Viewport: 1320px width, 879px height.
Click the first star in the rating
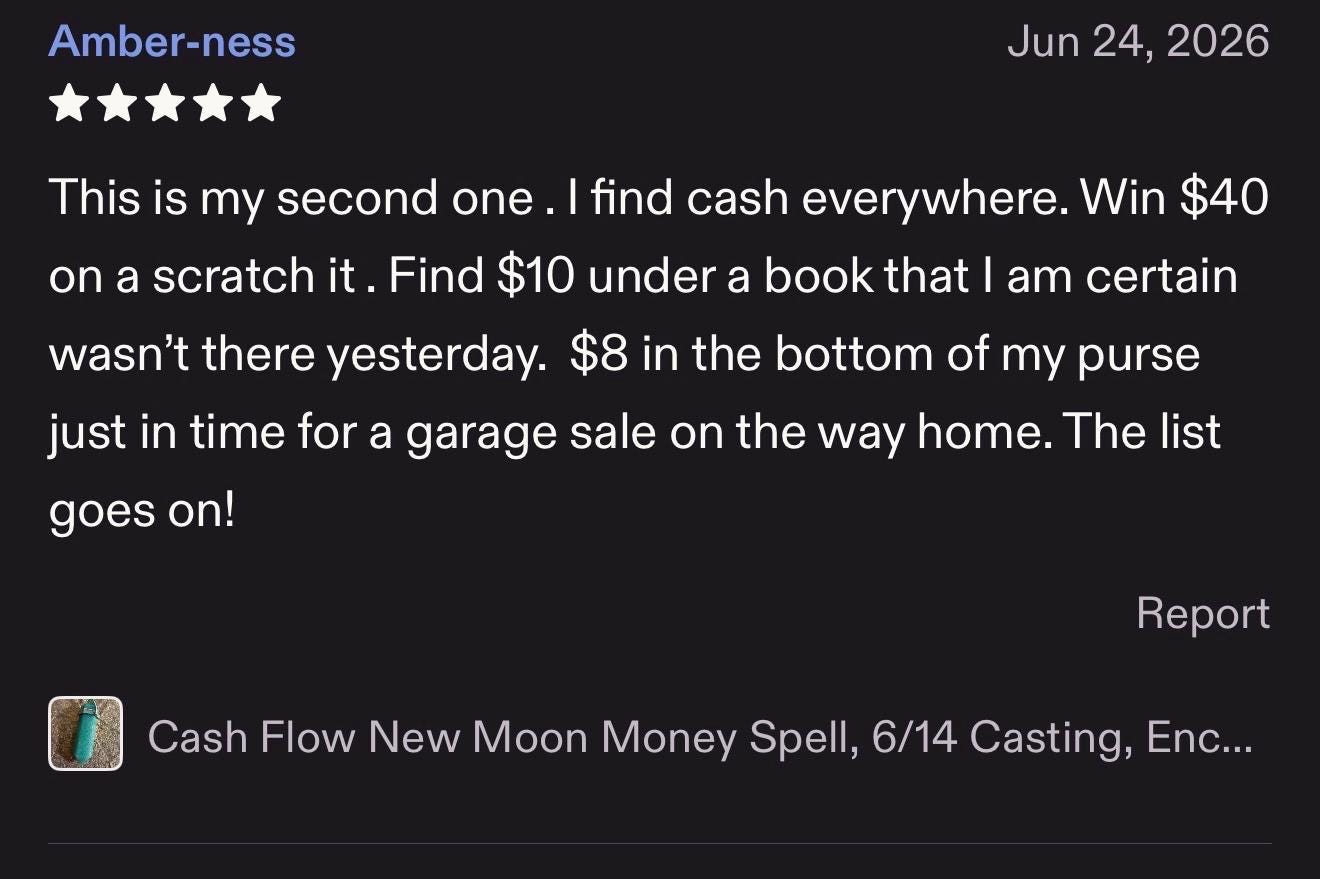click(69, 104)
